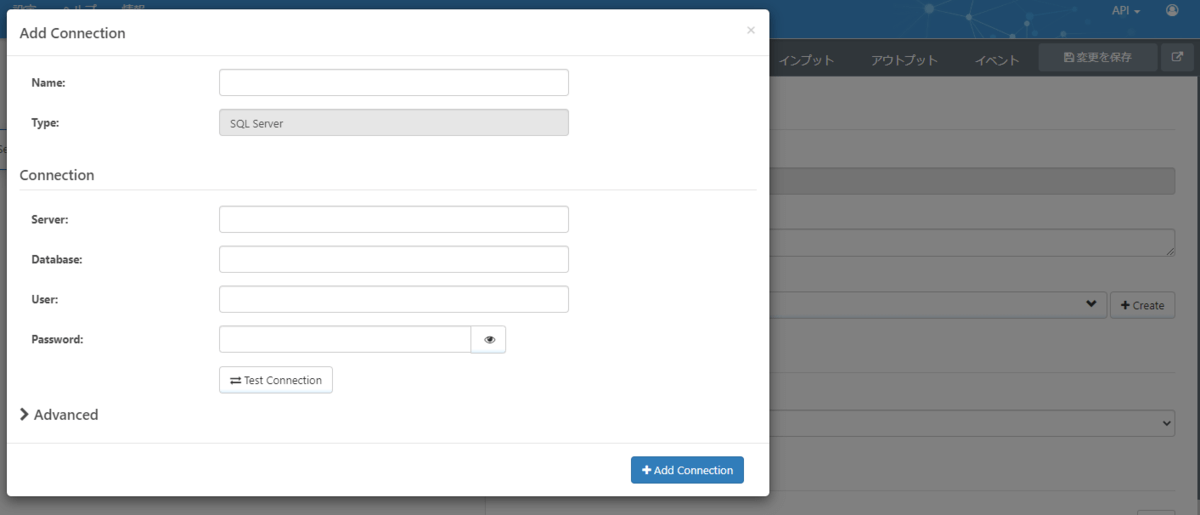The width and height of the screenshot is (1200, 515).
Task: Open the user account profile icon
Action: pos(1171,10)
